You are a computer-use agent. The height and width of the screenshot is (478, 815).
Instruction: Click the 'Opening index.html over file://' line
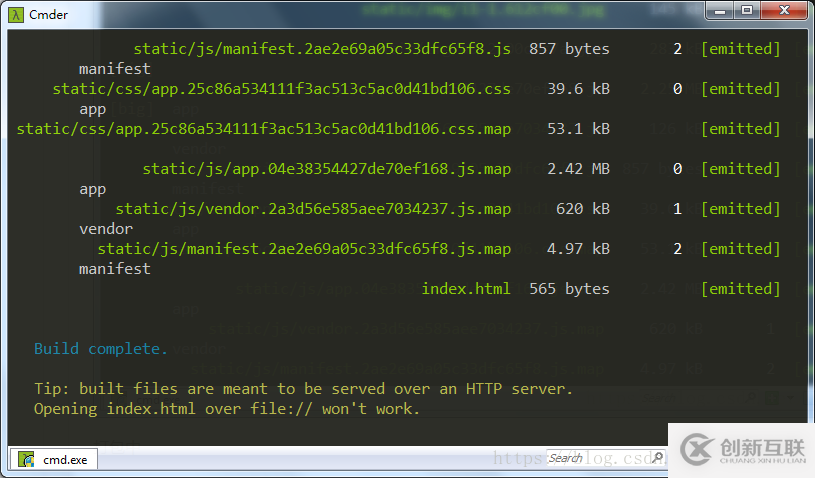[227, 409]
